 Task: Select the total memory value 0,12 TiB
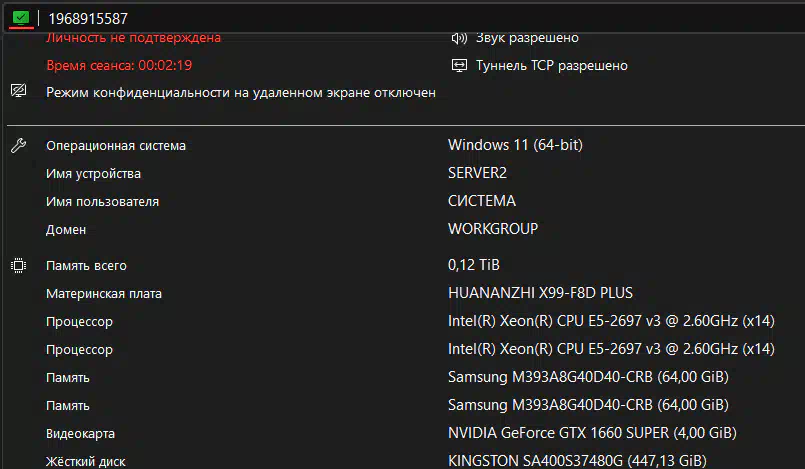pos(474,265)
